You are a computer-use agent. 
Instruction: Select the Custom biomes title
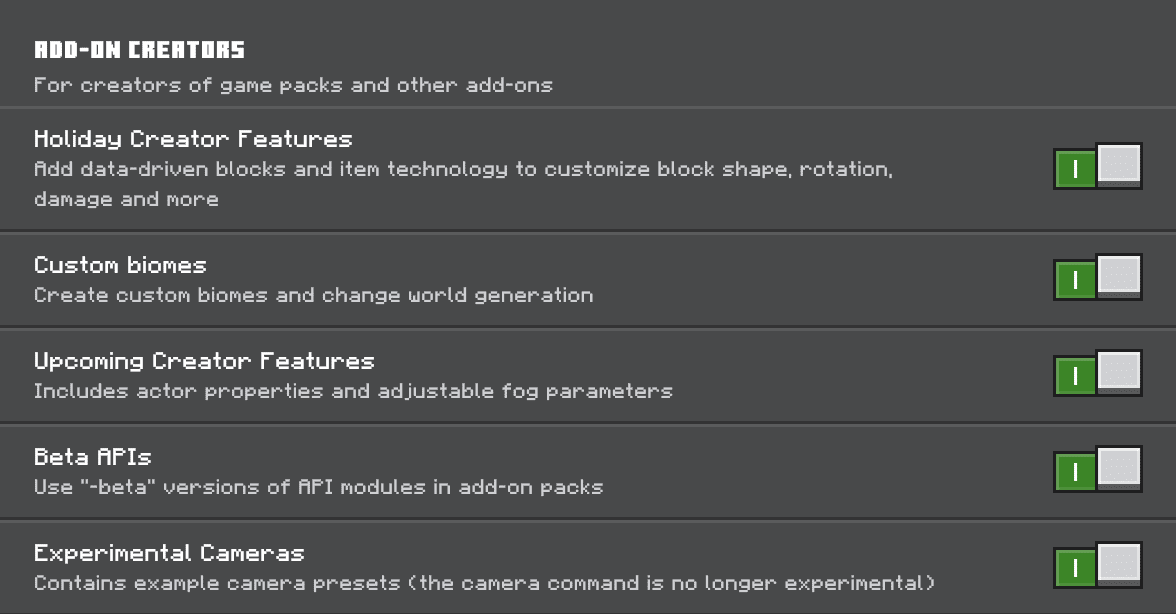pyautogui.click(x=120, y=265)
